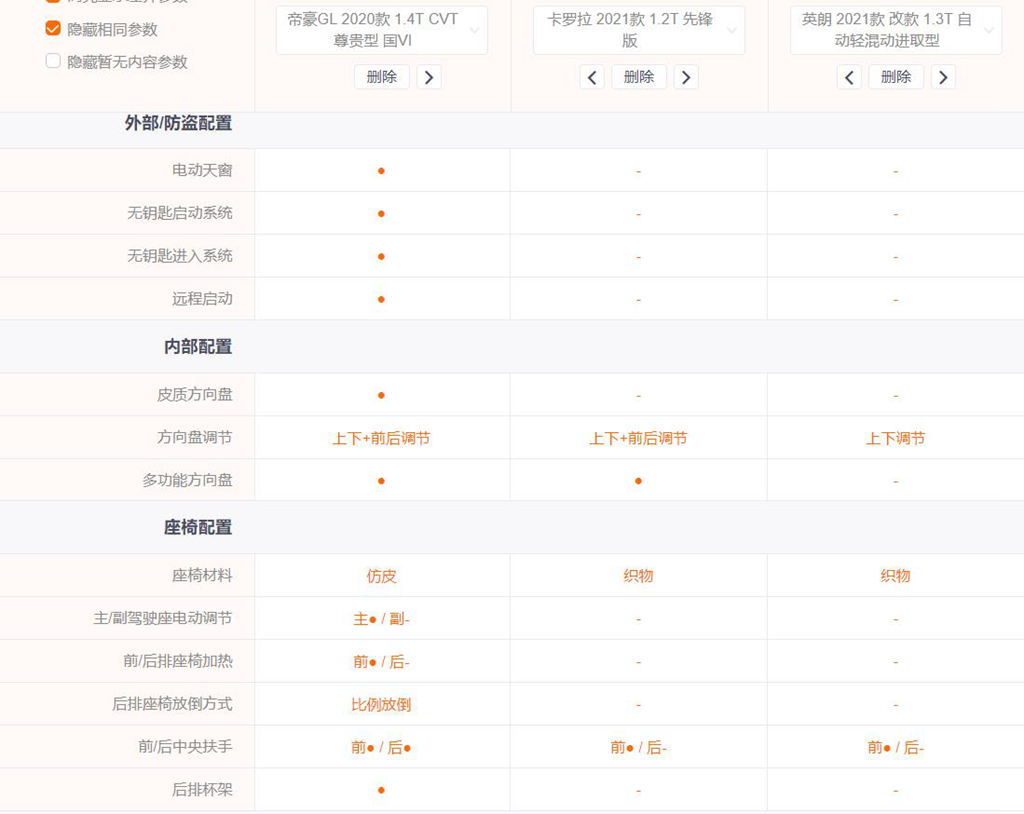Open the 英朗 2021款 model dropdown
The image size is (1024, 814).
895,30
